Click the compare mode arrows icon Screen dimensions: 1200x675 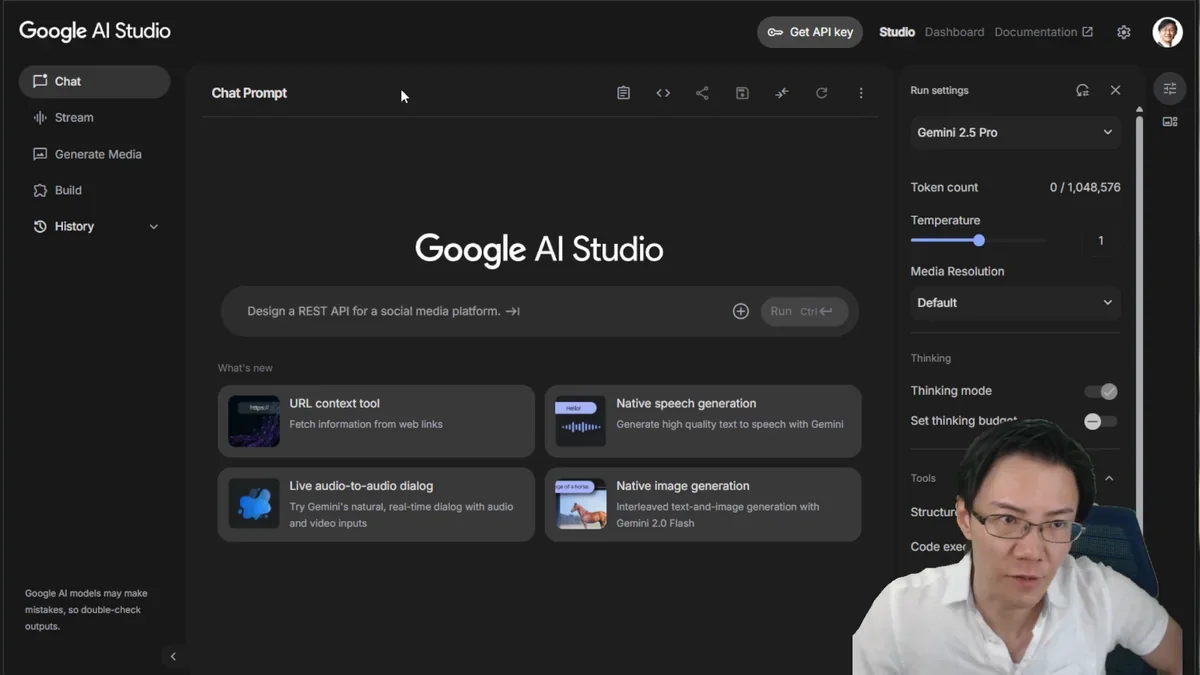pyautogui.click(x=782, y=93)
